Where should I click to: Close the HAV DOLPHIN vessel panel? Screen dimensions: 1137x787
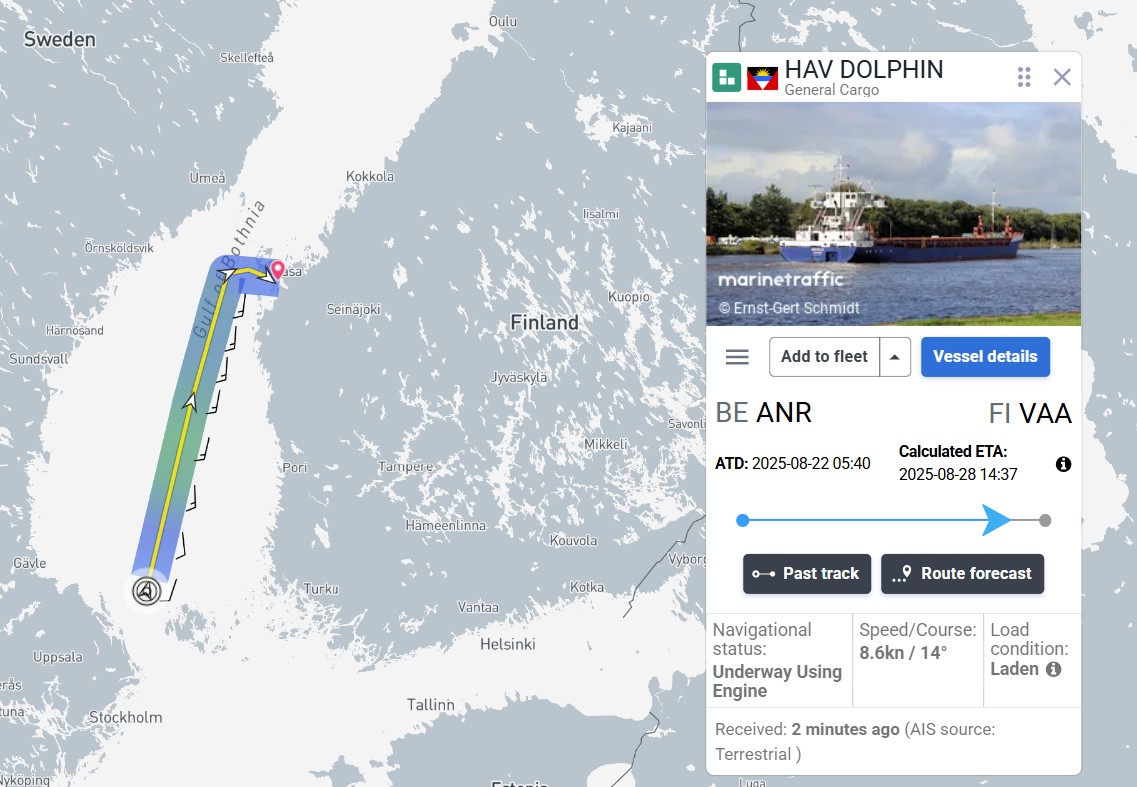[1062, 77]
